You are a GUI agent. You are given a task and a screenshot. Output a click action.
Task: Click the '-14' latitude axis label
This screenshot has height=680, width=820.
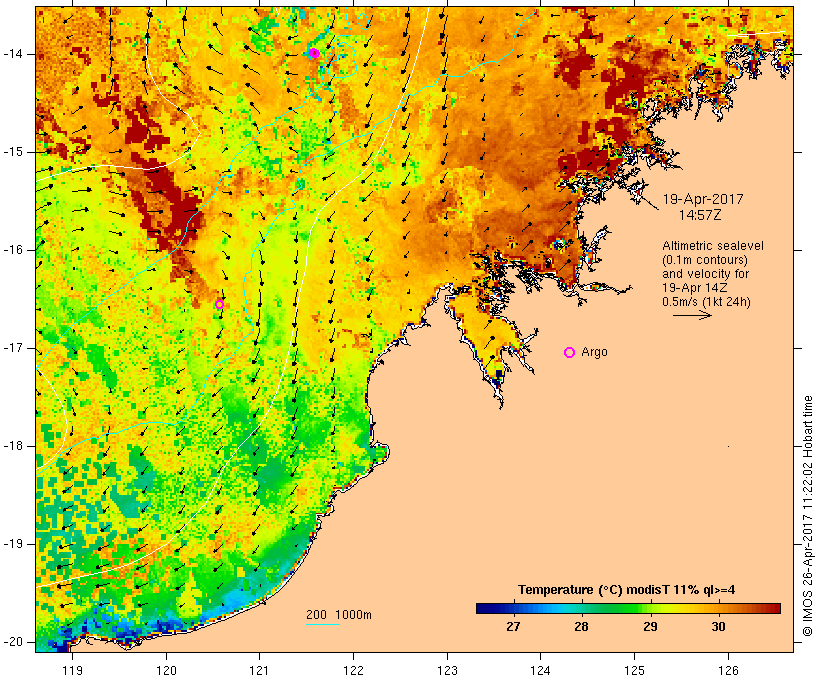[13, 54]
